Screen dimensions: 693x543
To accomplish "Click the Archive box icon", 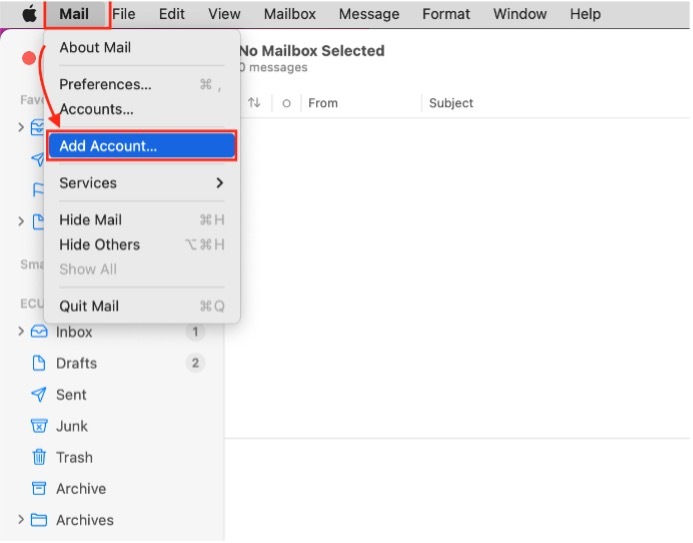I will 39,489.
